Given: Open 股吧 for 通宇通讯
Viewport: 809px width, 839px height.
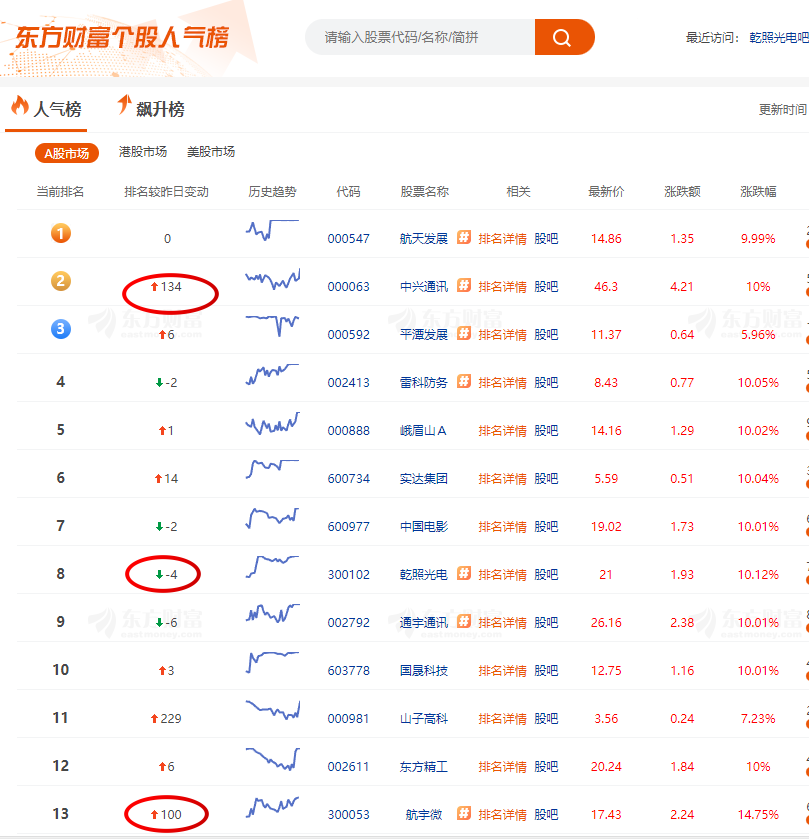Looking at the screenshot, I should [x=546, y=622].
